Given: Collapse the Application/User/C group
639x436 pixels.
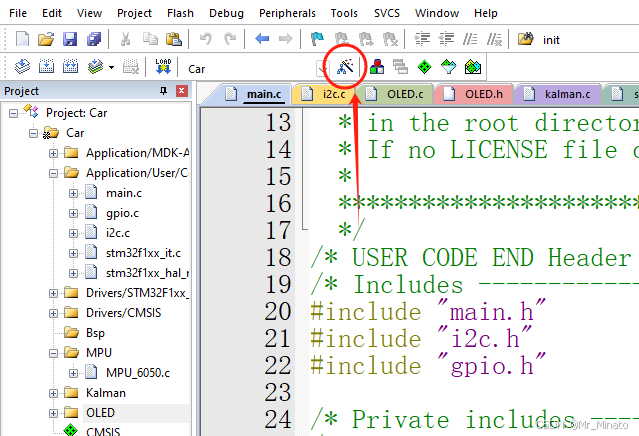Looking at the screenshot, I should pyautogui.click(x=53, y=173).
